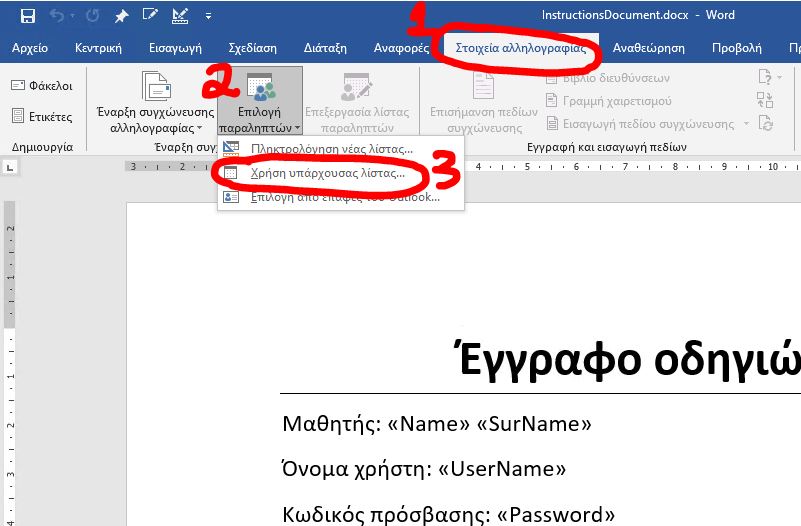Click the Save icon in quick access toolbar

pyautogui.click(x=28, y=16)
